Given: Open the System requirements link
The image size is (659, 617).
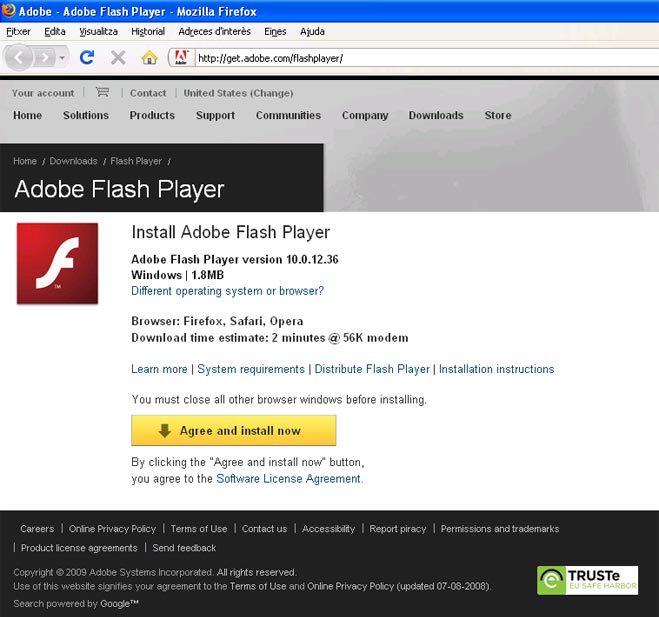Looking at the screenshot, I should [251, 369].
